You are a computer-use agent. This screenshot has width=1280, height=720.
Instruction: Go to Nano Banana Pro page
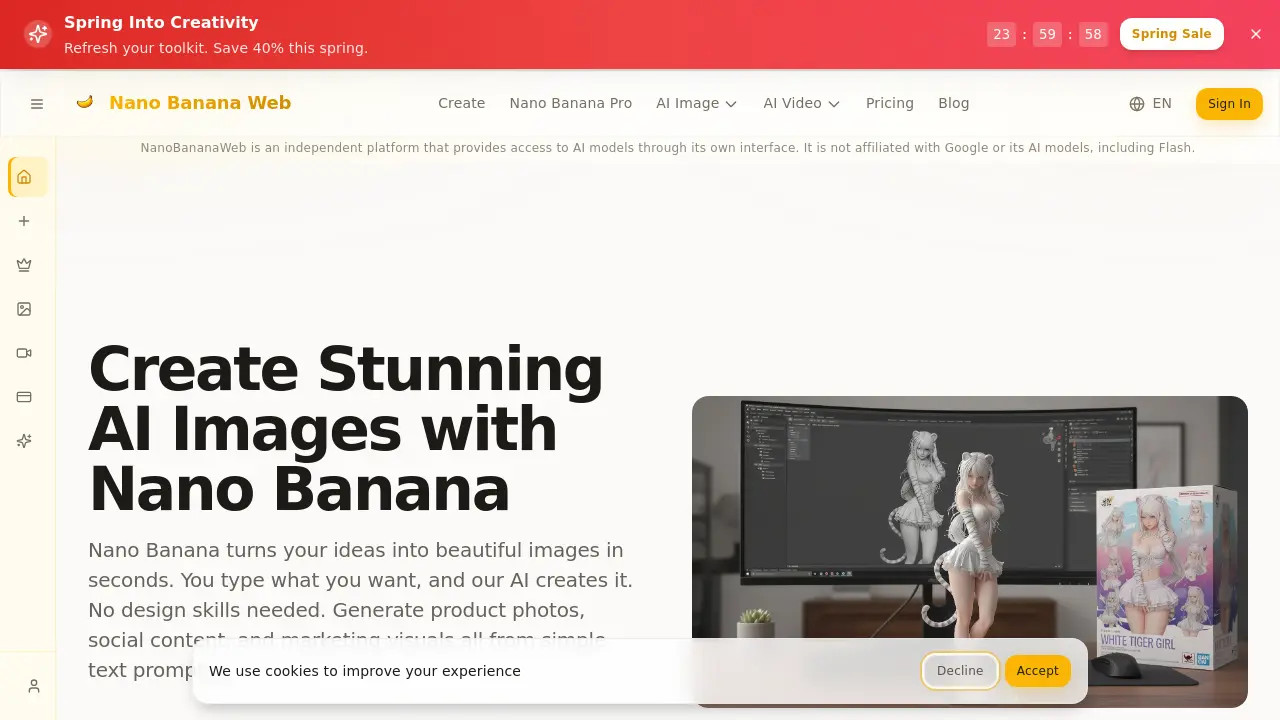571,103
